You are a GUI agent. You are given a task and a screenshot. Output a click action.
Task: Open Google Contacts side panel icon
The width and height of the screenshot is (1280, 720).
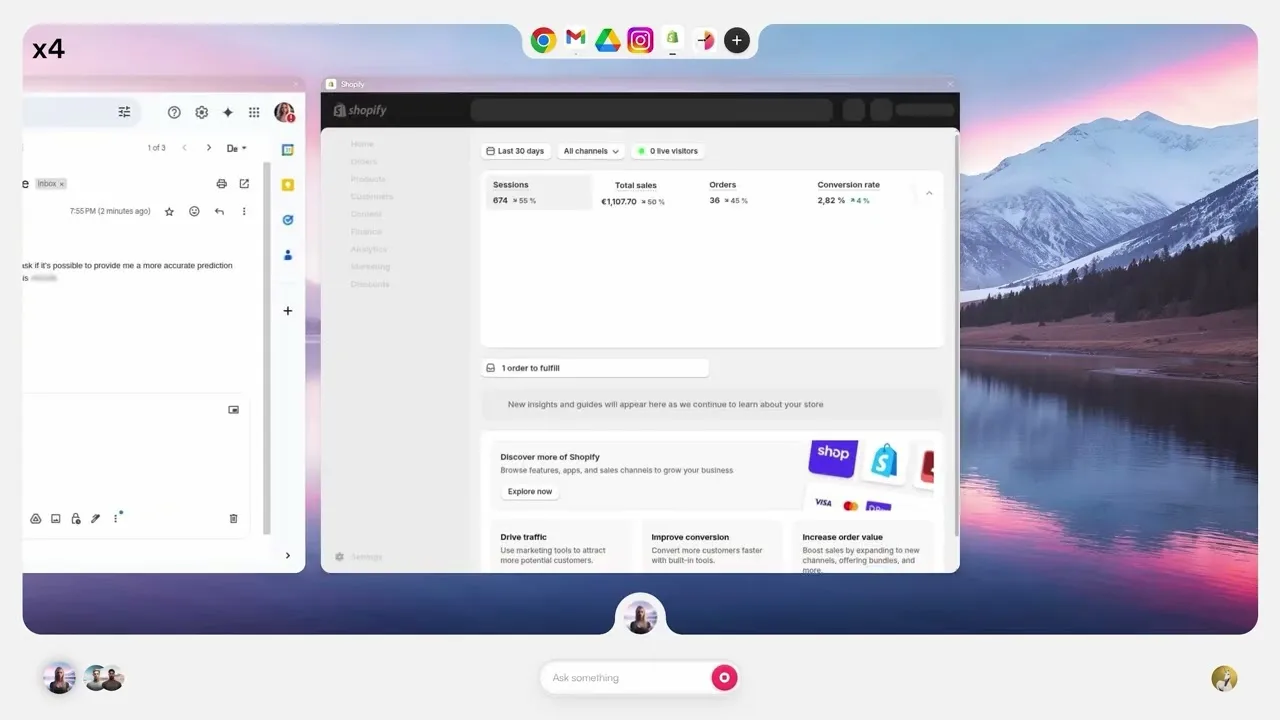point(288,255)
